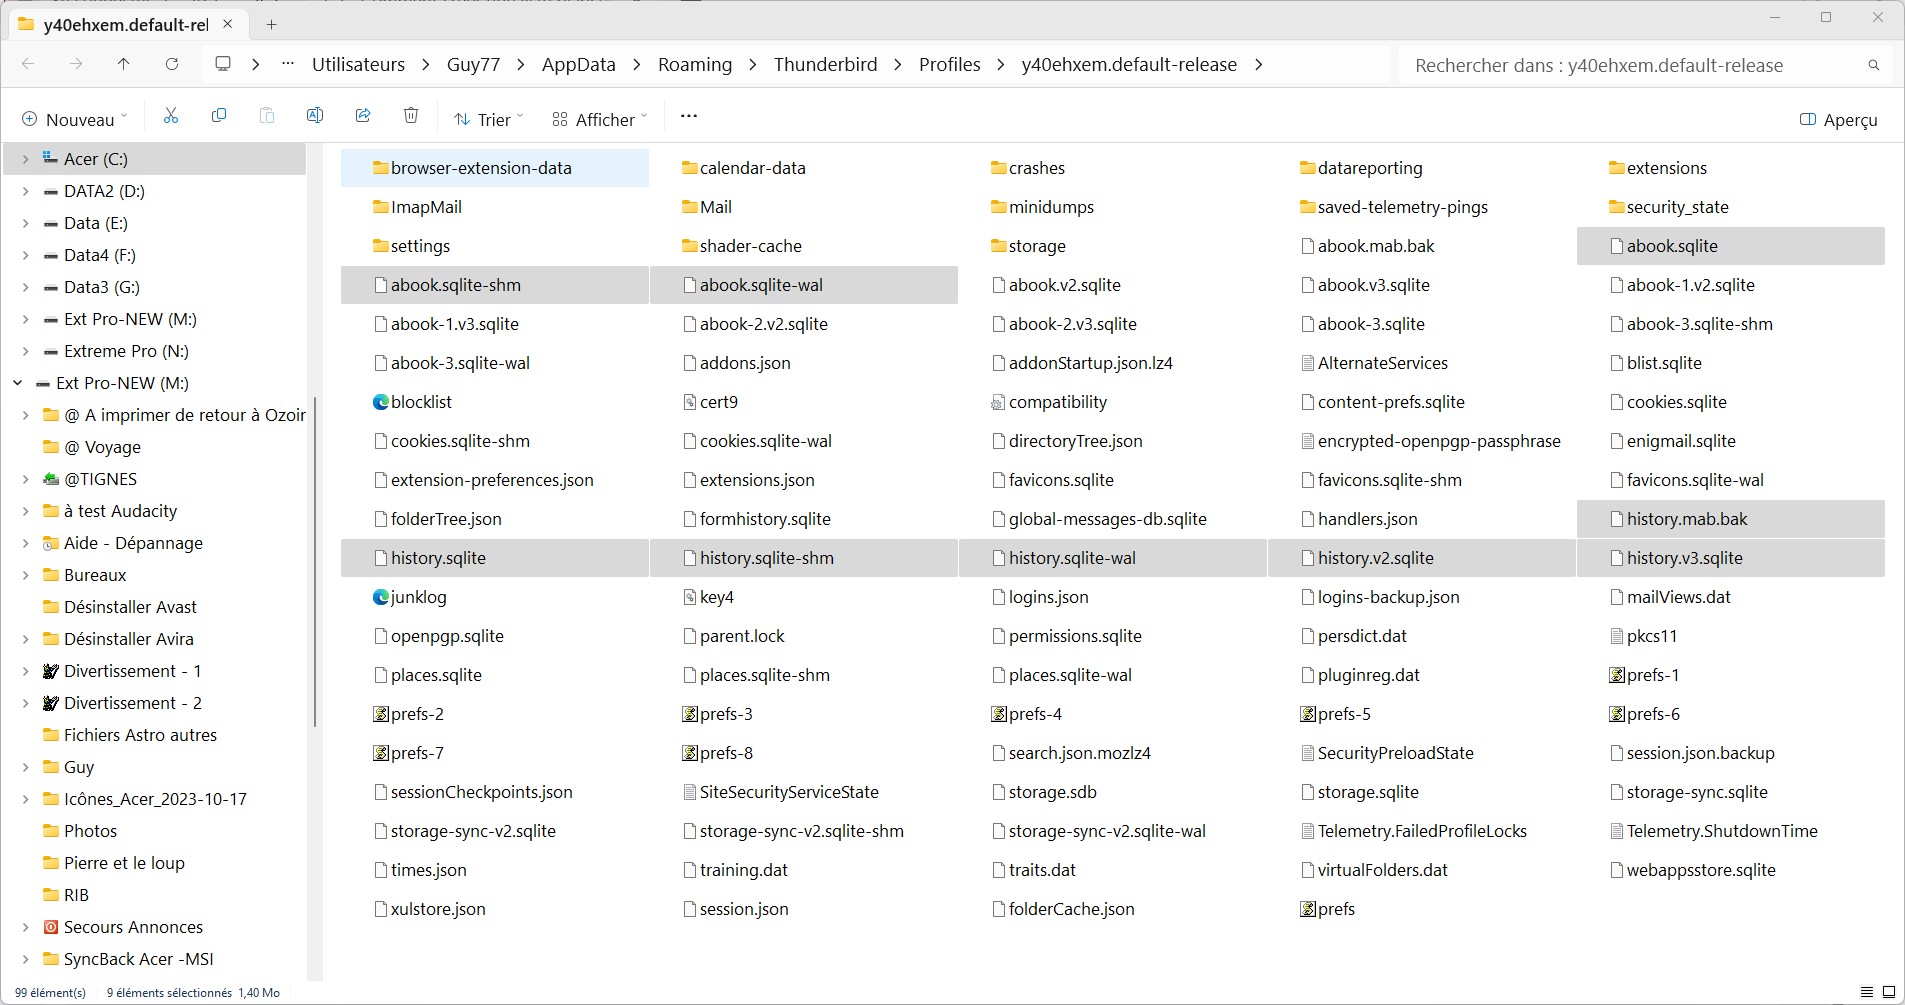The width and height of the screenshot is (1905, 1005).
Task: Go back with the back arrow
Action: click(28, 64)
